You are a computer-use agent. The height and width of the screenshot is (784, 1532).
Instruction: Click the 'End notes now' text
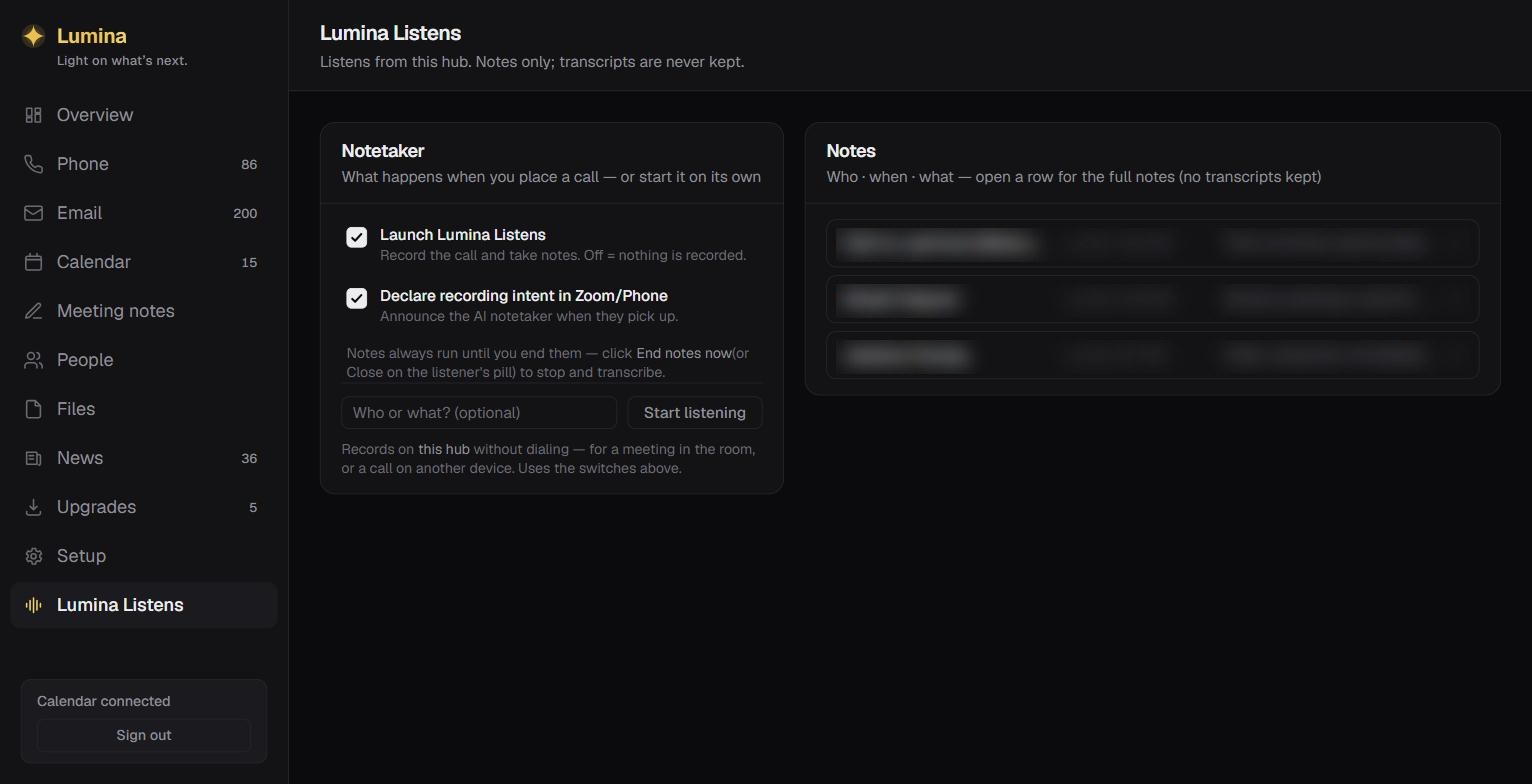(684, 353)
